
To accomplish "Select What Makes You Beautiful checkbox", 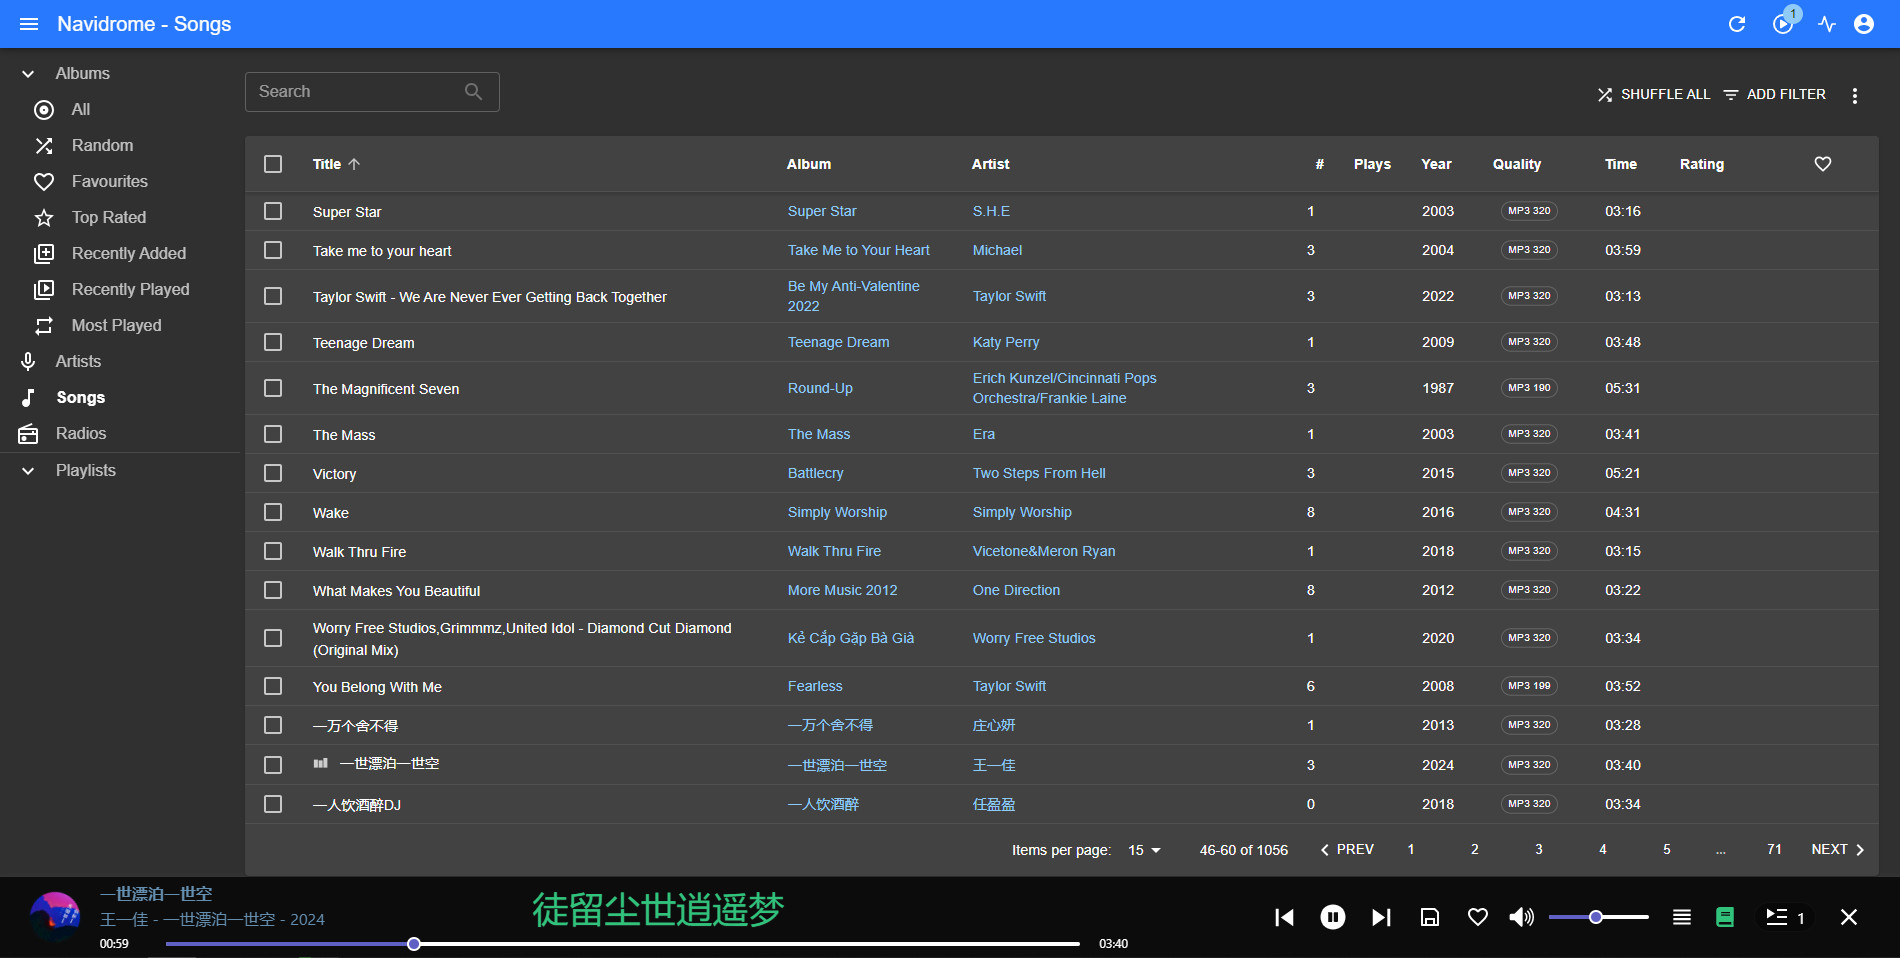I will point(273,590).
